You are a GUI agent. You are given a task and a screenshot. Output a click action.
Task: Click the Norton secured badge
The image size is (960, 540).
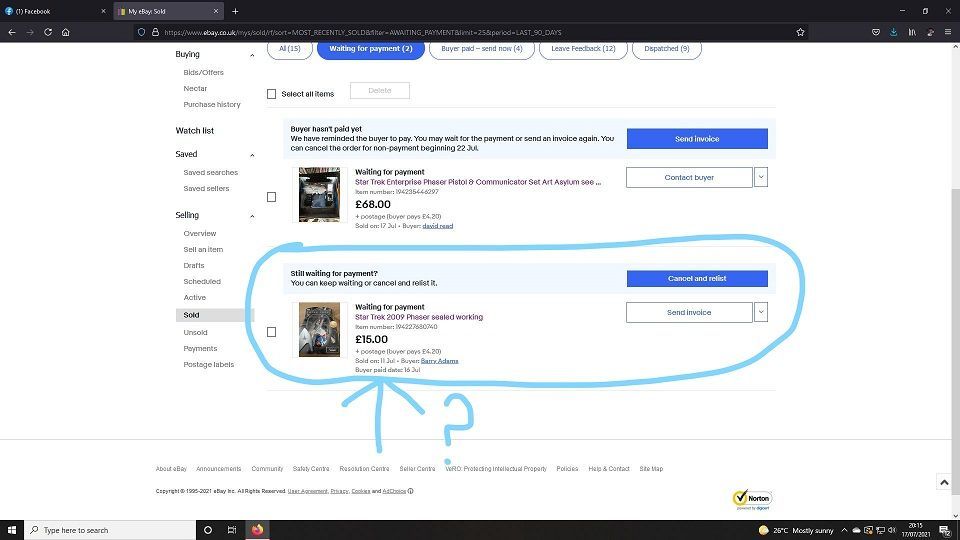click(x=752, y=499)
